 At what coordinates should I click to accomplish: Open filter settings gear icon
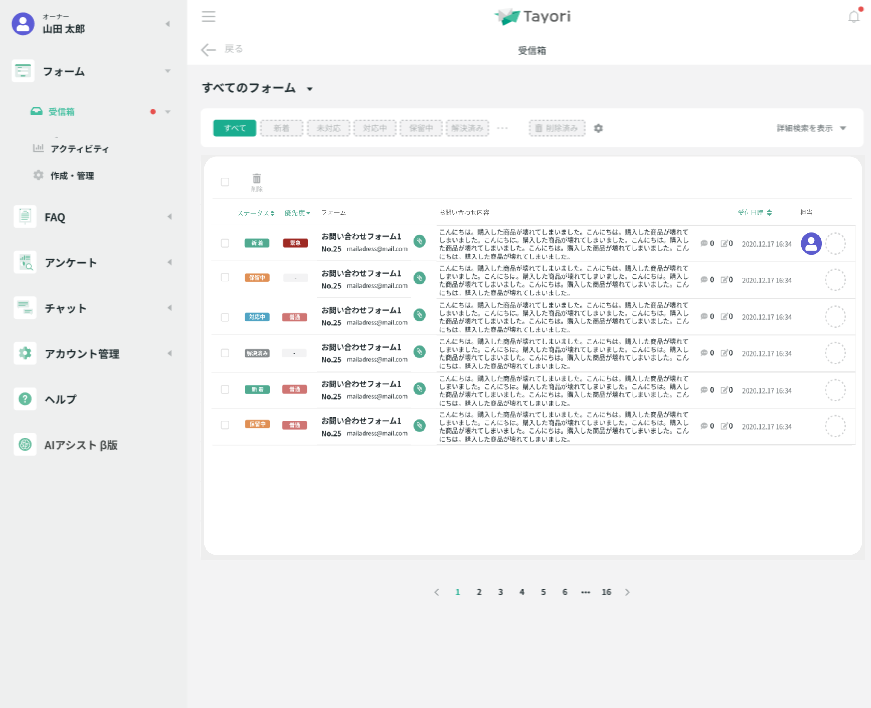(598, 128)
